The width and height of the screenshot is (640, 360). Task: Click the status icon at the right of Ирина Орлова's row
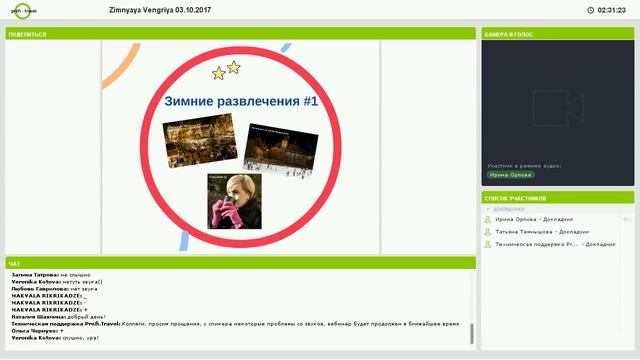[x=627, y=220]
